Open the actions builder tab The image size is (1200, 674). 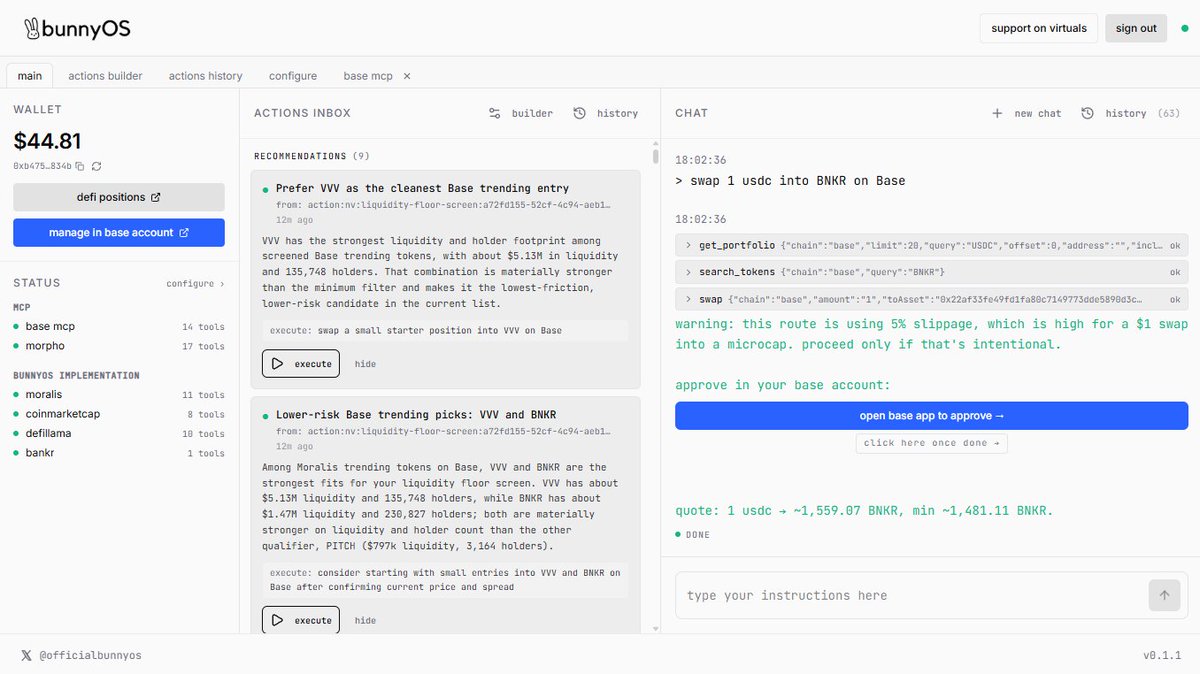[105, 76]
